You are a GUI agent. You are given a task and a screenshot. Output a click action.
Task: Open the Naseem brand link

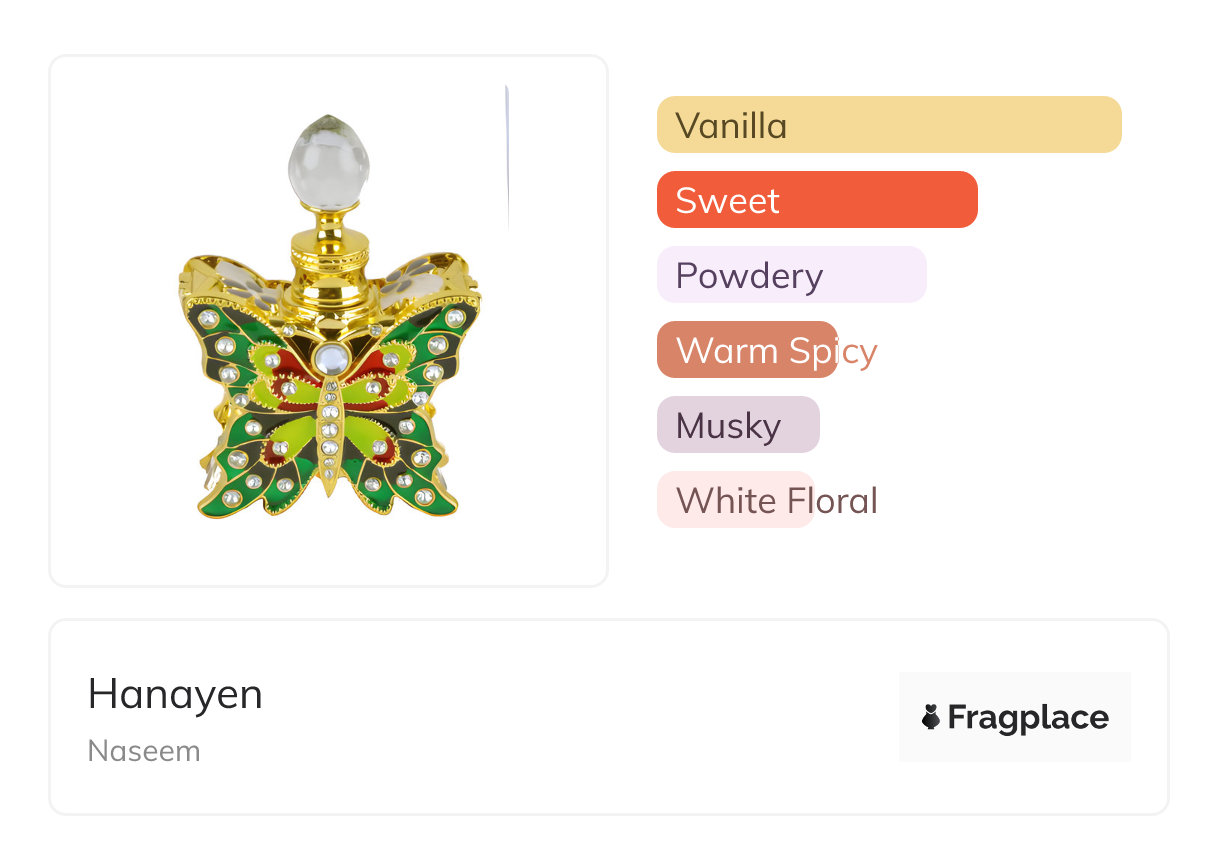click(x=144, y=751)
